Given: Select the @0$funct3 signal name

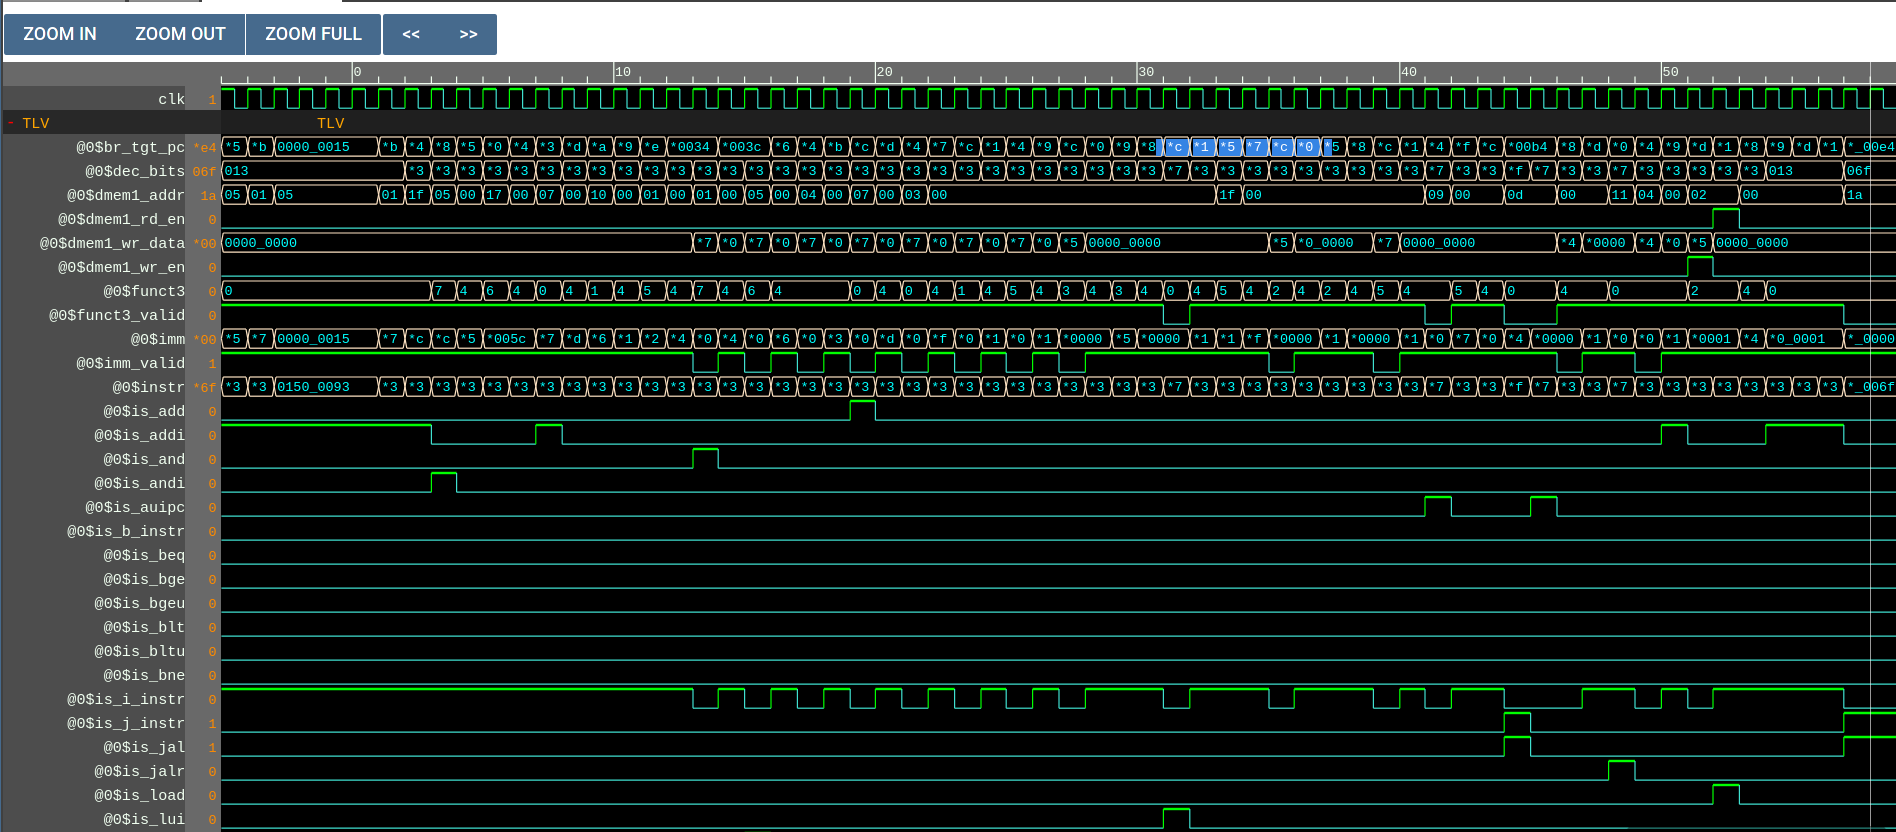Looking at the screenshot, I should pyautogui.click(x=144, y=291).
